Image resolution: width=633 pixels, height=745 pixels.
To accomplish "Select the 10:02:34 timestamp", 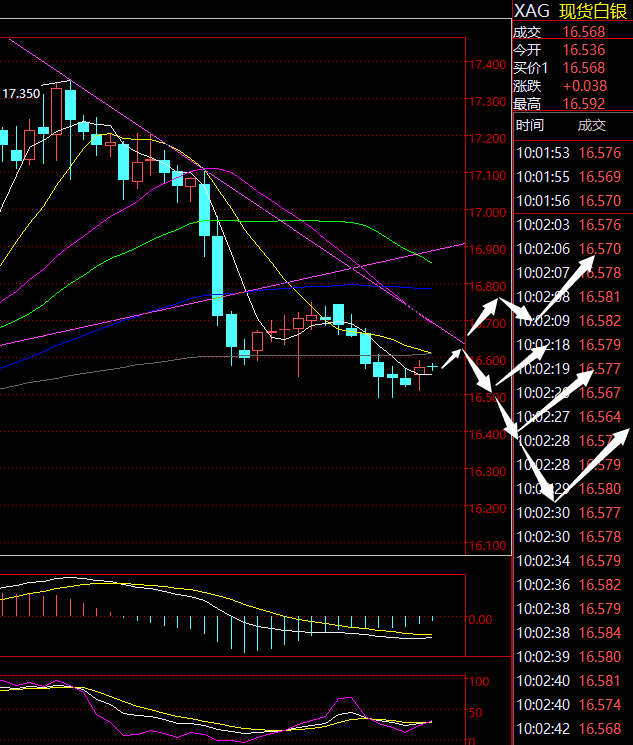I will 543,561.
